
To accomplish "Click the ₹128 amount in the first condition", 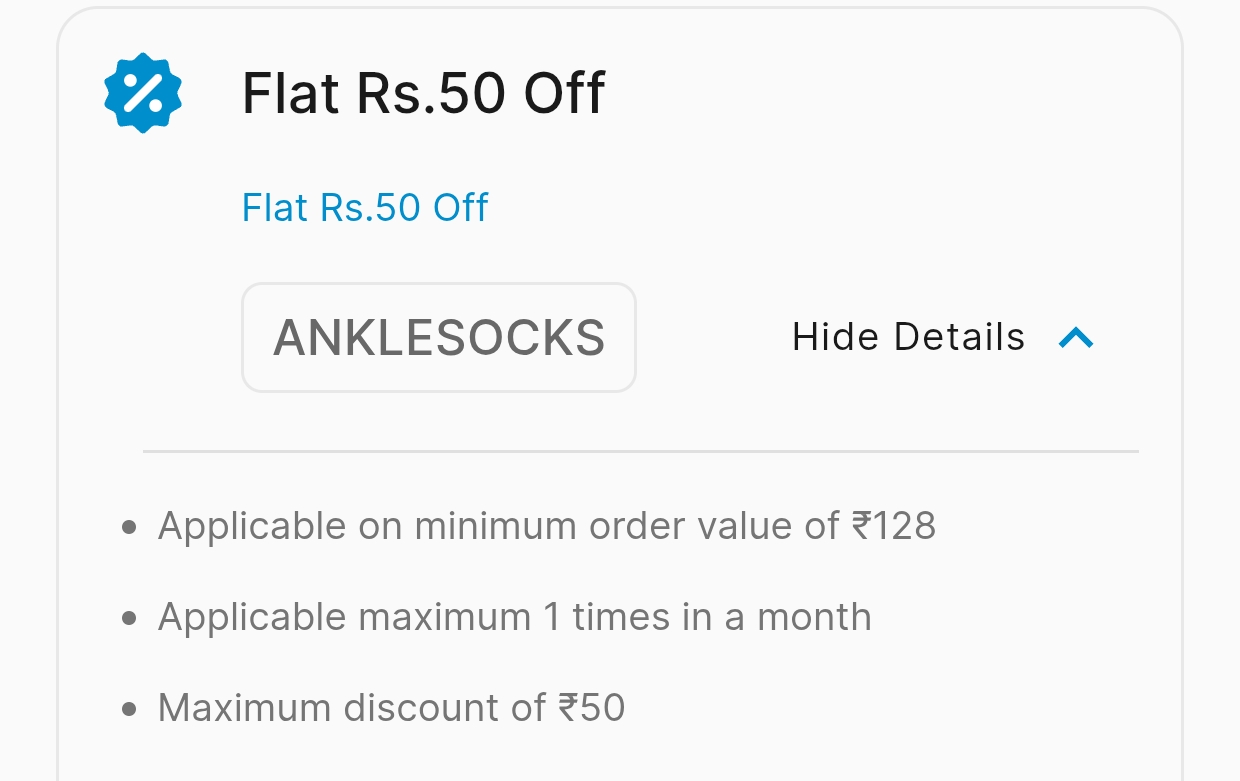I will 893,526.
